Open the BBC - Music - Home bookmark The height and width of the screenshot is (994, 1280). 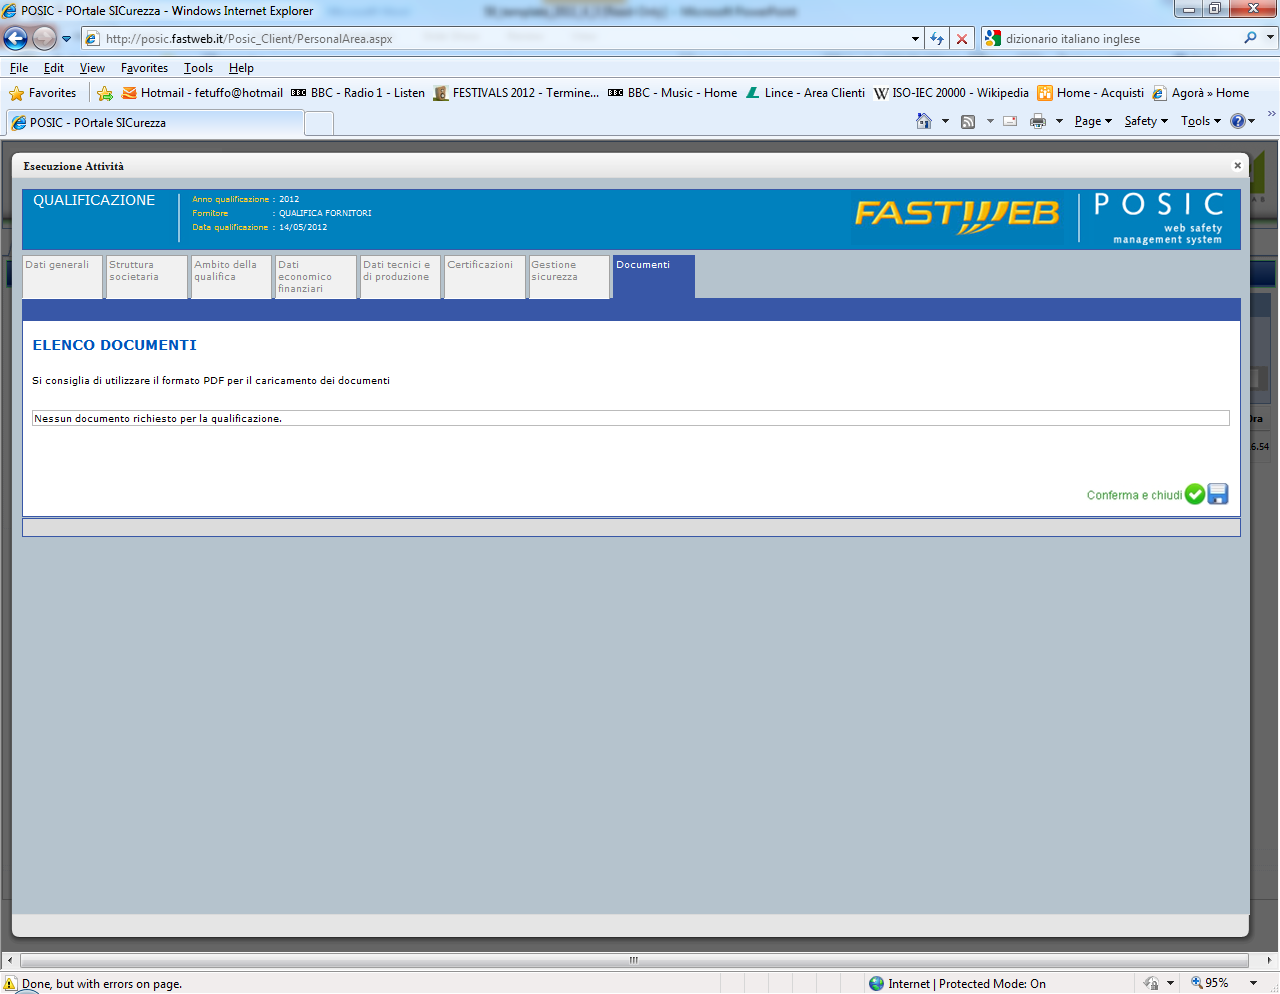(673, 93)
